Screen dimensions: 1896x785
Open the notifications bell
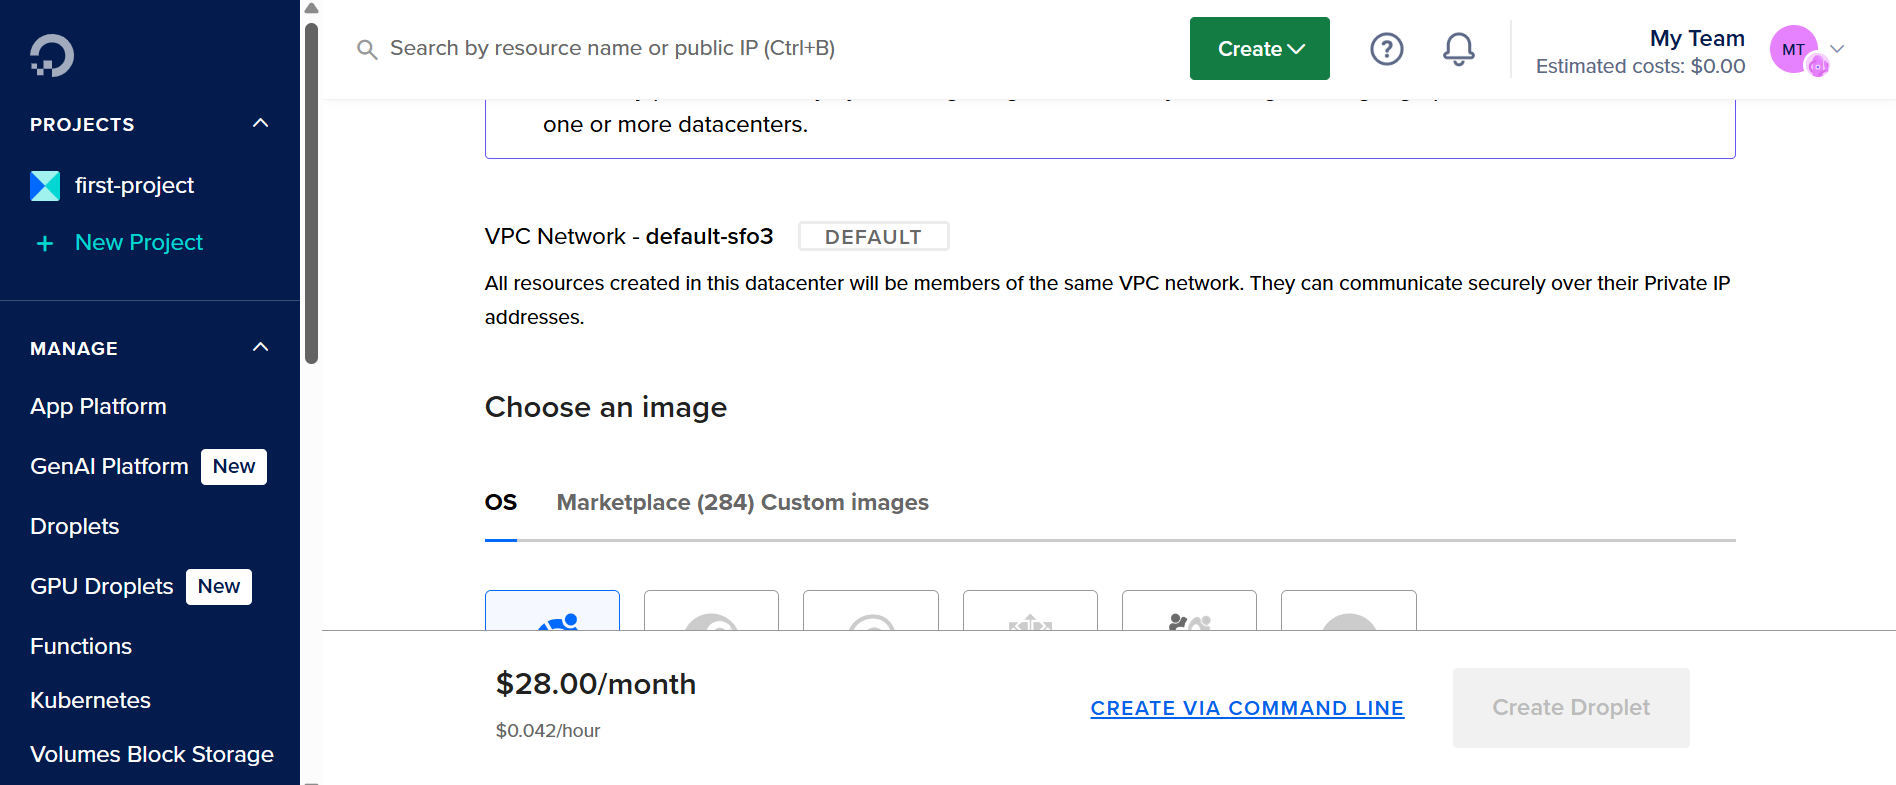1459,49
